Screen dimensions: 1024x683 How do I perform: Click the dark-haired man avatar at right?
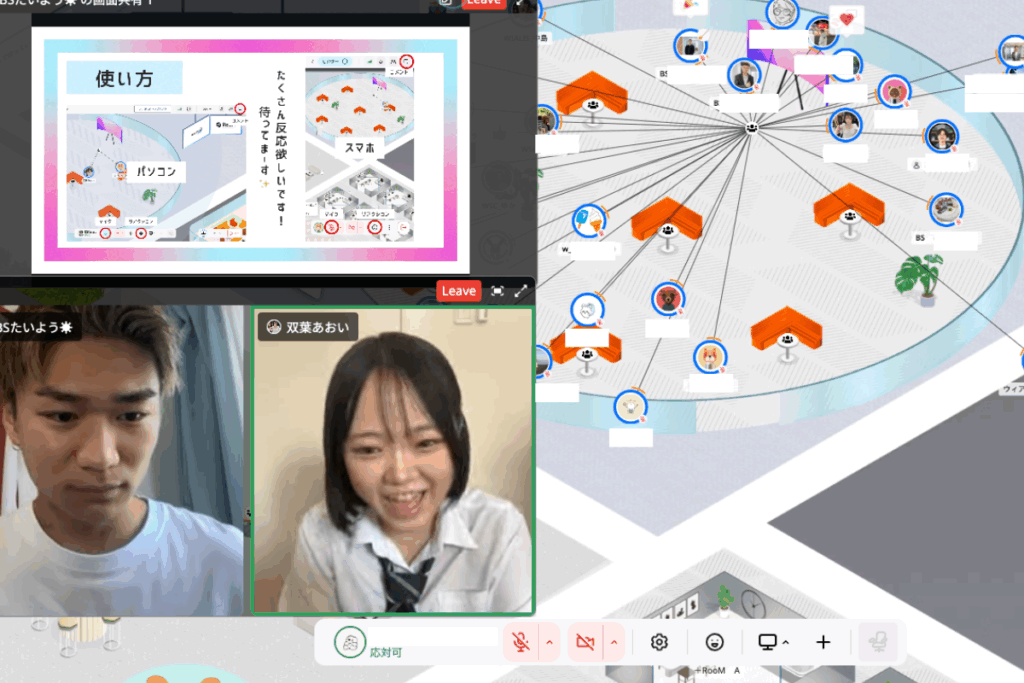pos(941,136)
